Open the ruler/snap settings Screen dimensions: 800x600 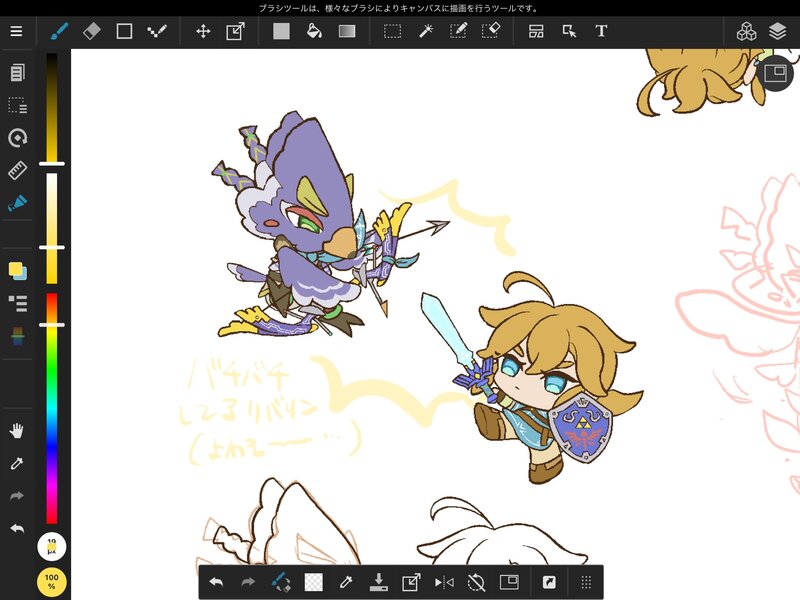[17, 170]
